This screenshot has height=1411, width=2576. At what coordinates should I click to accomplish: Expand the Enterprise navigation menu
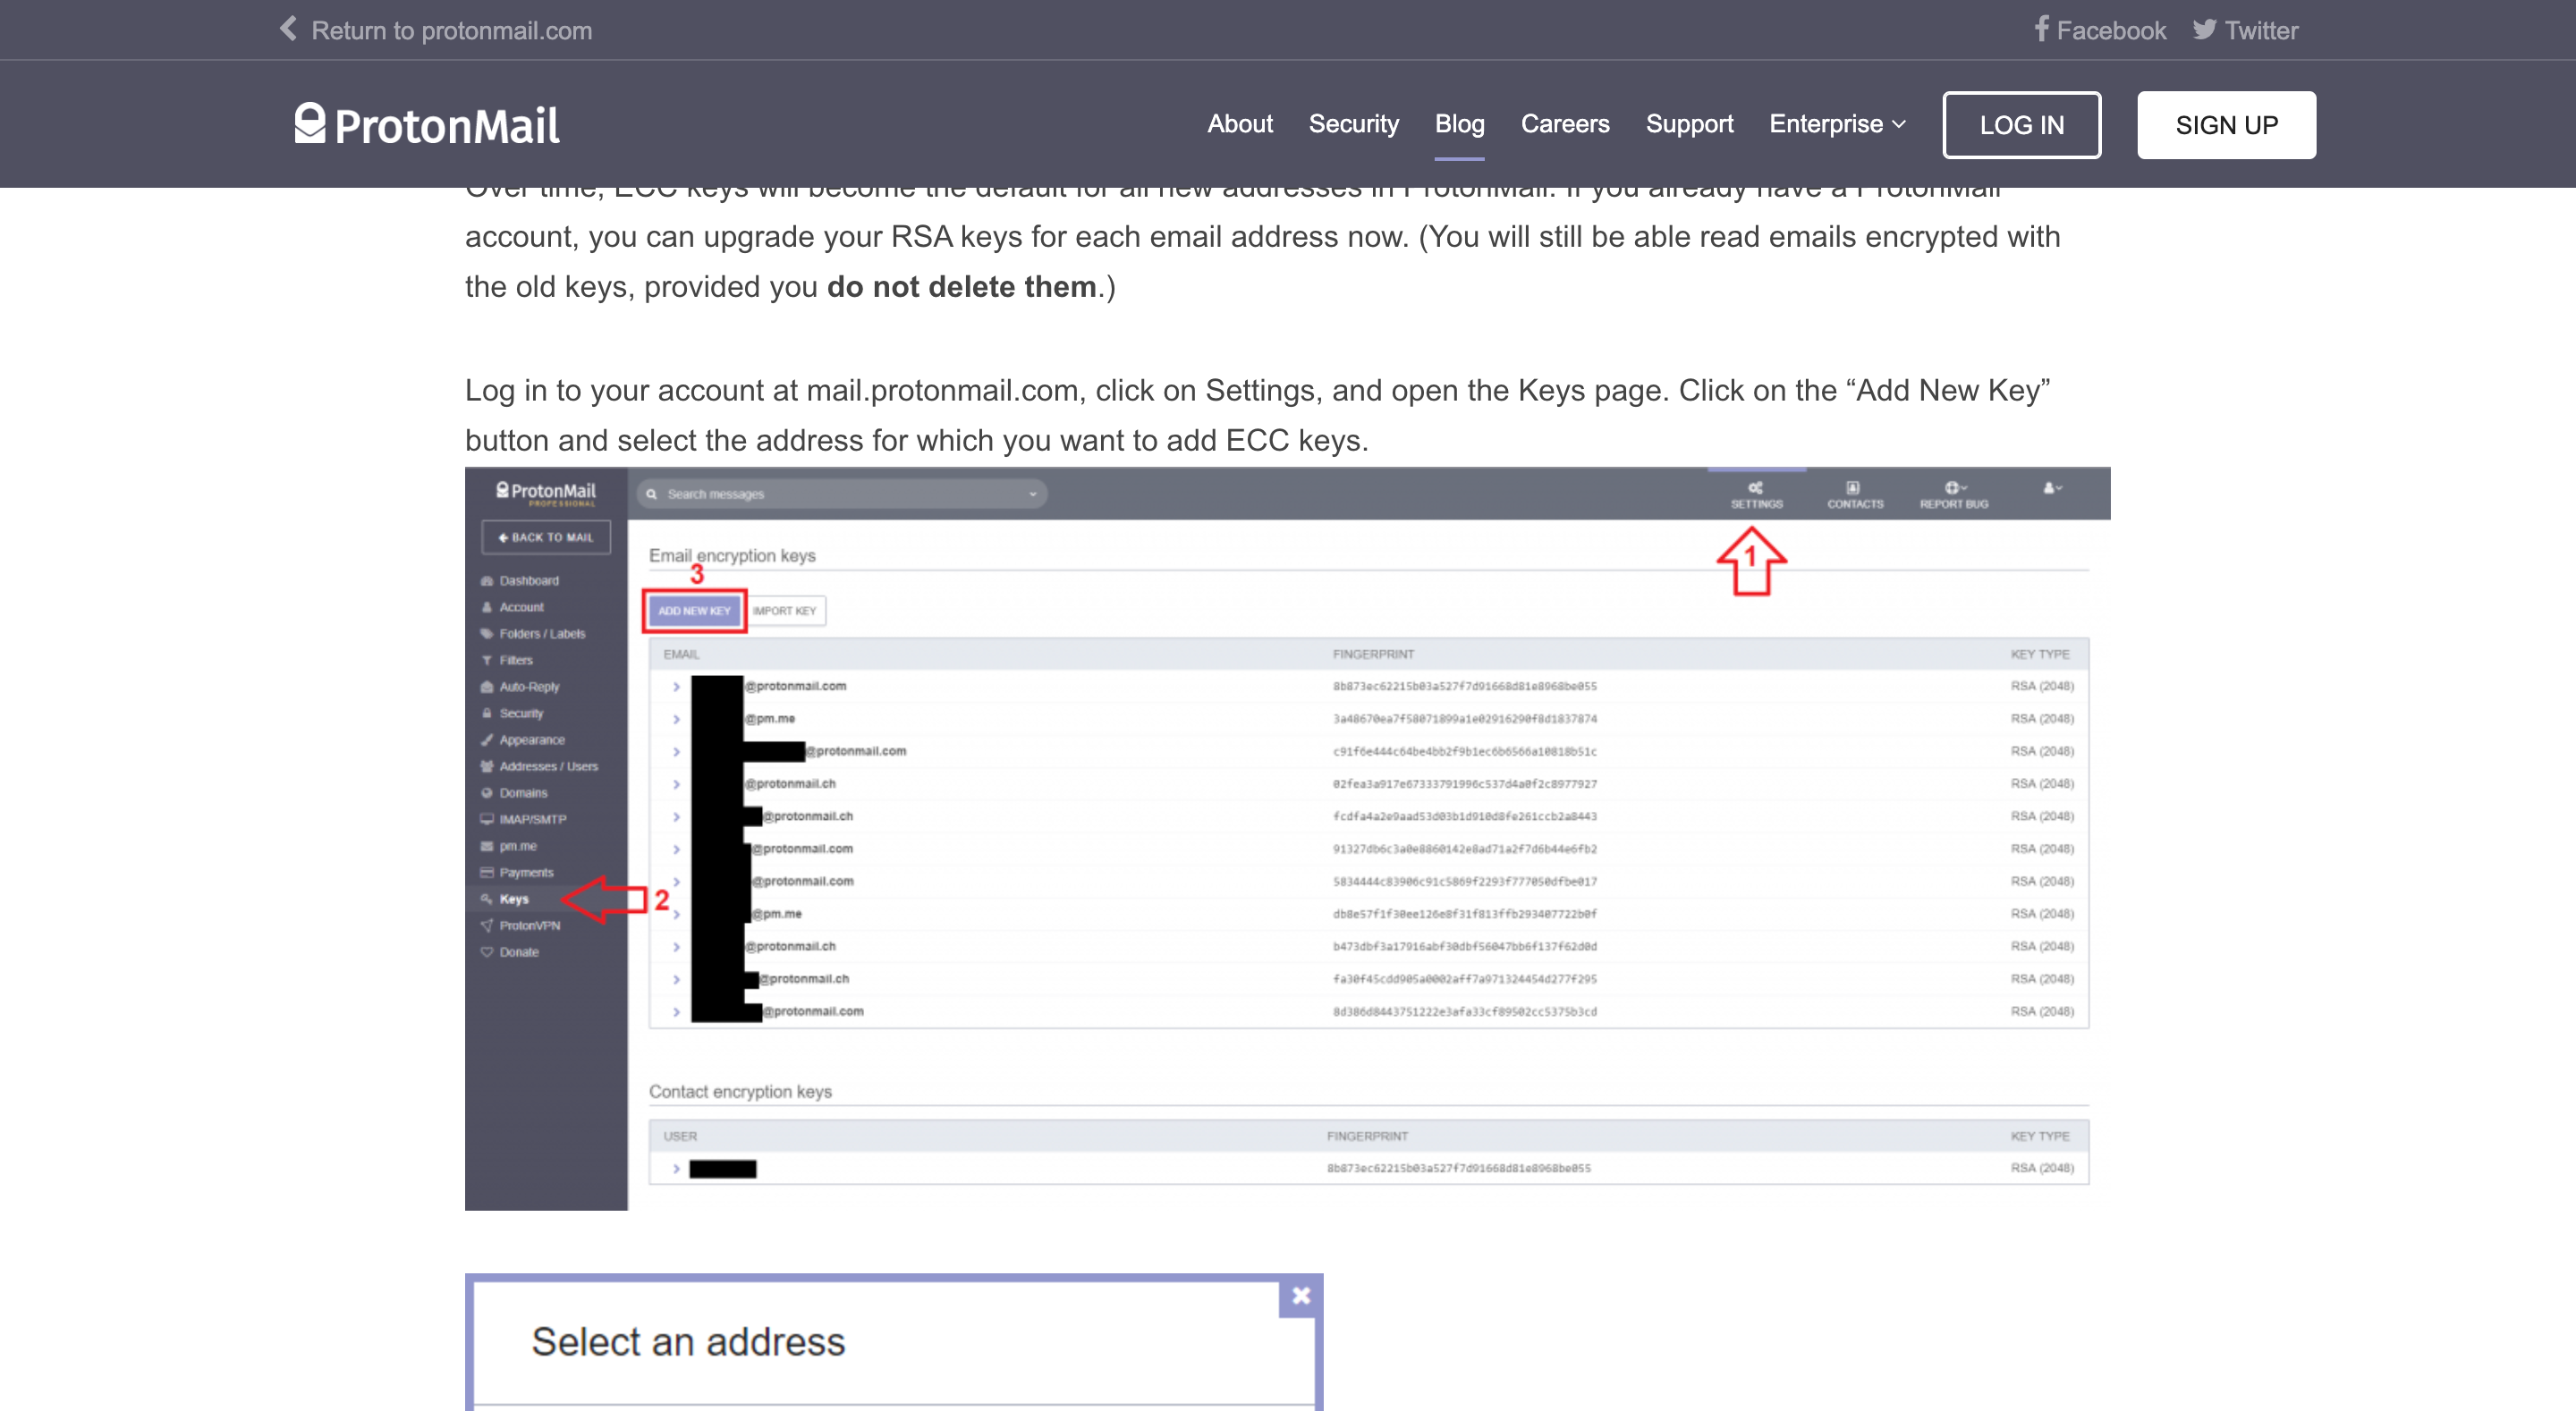pos(1836,124)
